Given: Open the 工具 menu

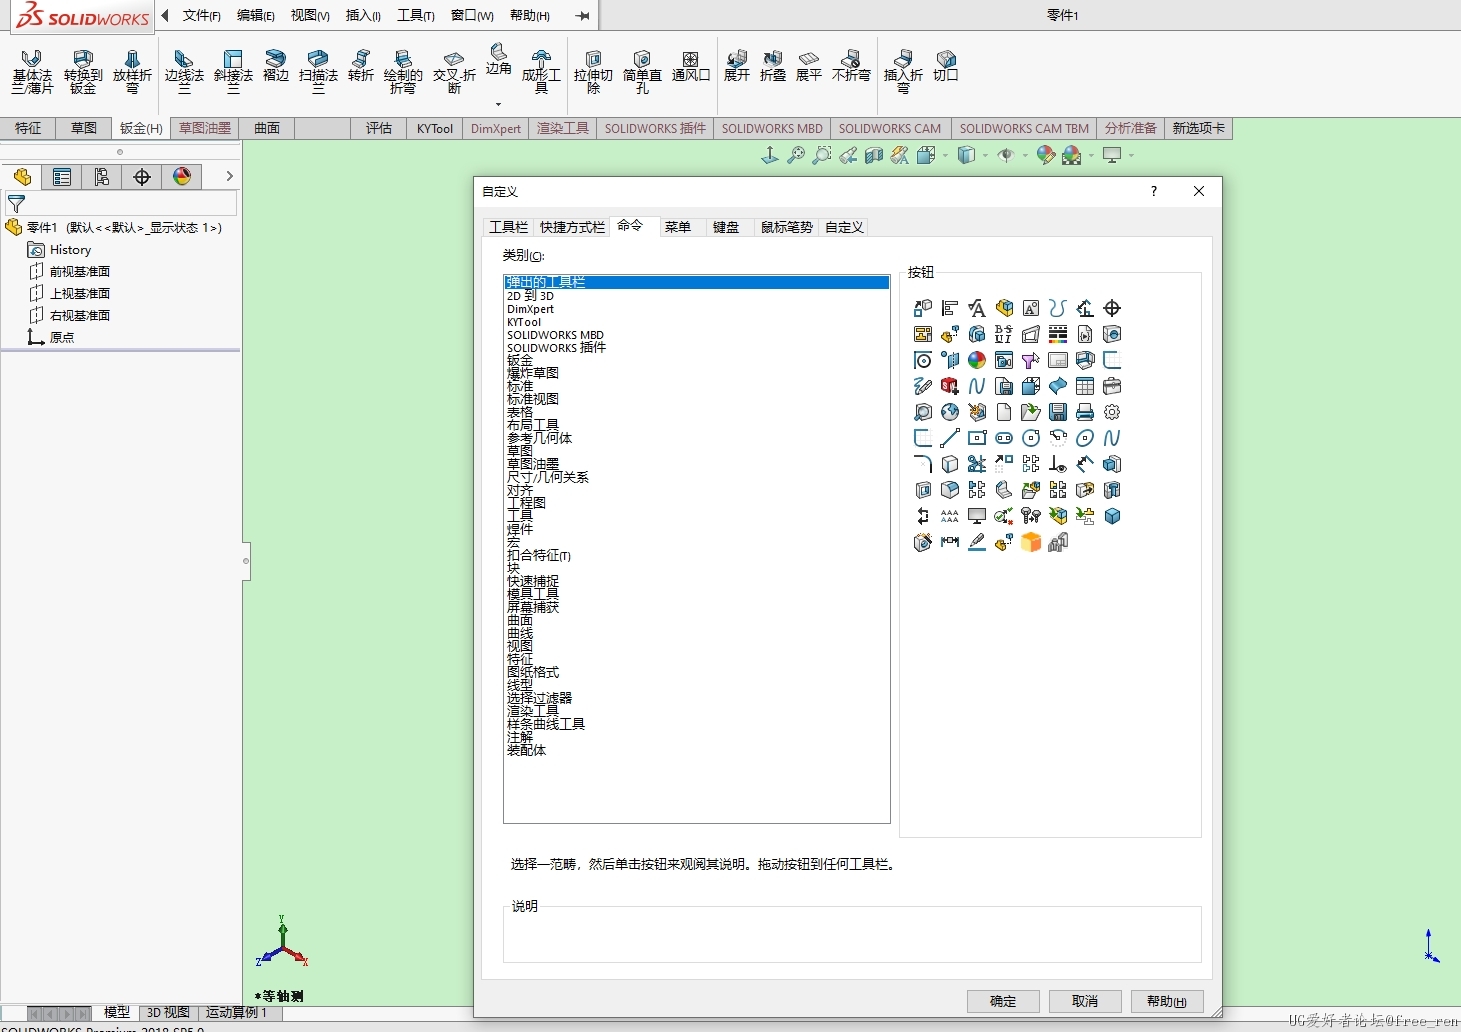Looking at the screenshot, I should pos(415,15).
